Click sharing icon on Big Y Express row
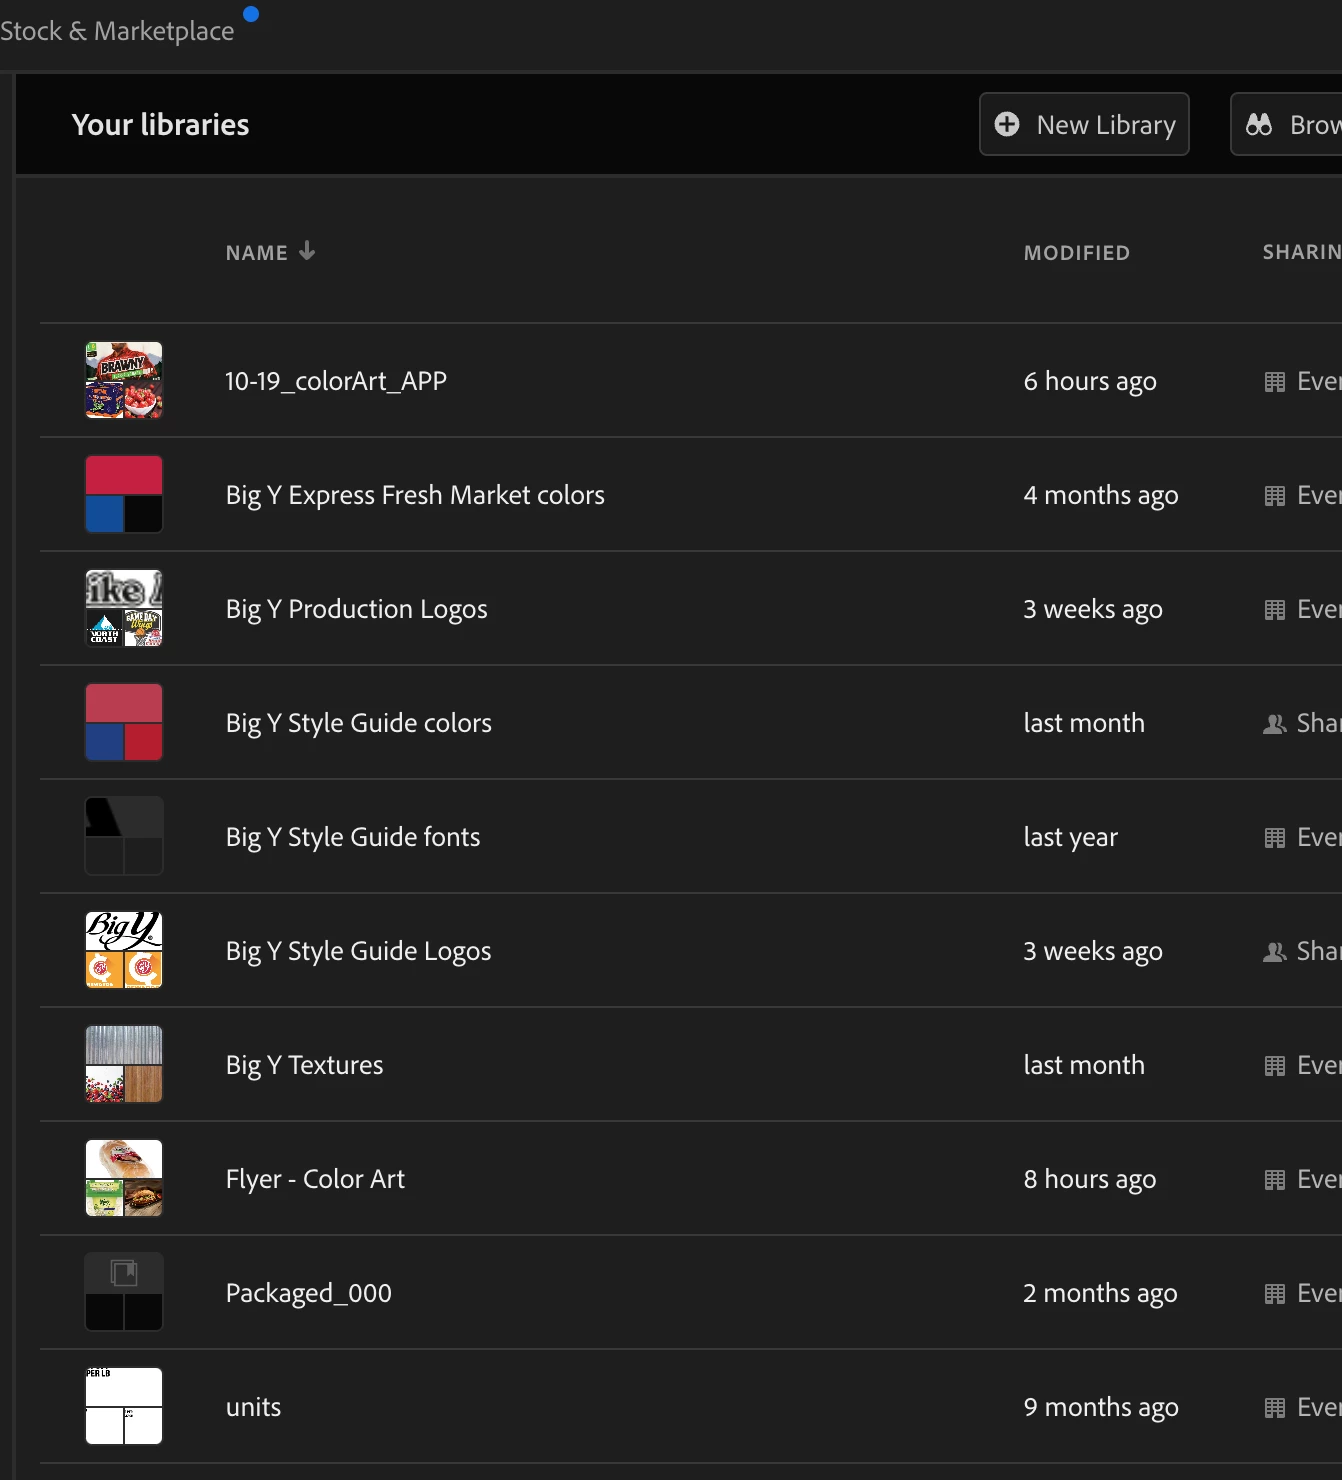Viewport: 1342px width, 1480px height. pos(1275,495)
